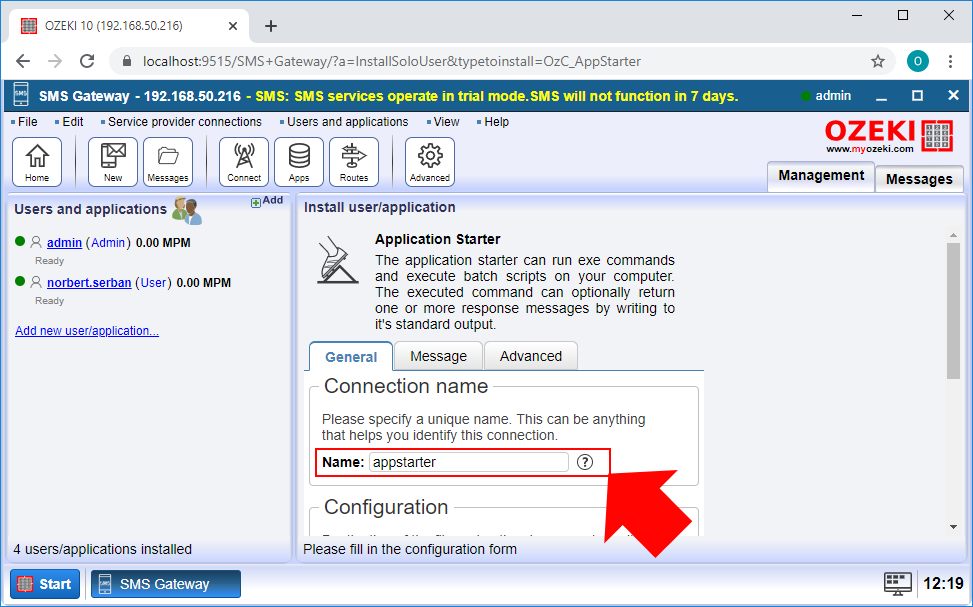
Task: Go back in browser history
Action: coord(23,61)
